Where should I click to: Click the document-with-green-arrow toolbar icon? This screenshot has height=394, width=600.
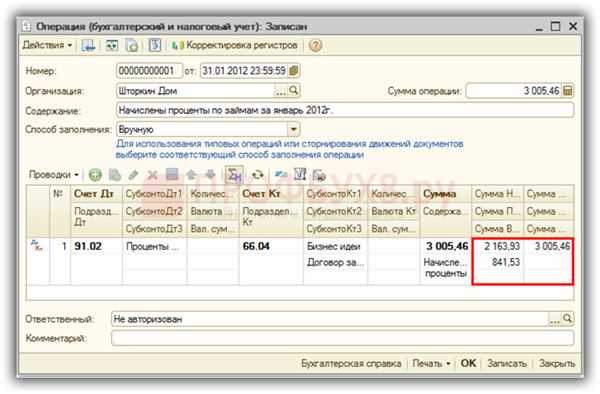[132, 46]
